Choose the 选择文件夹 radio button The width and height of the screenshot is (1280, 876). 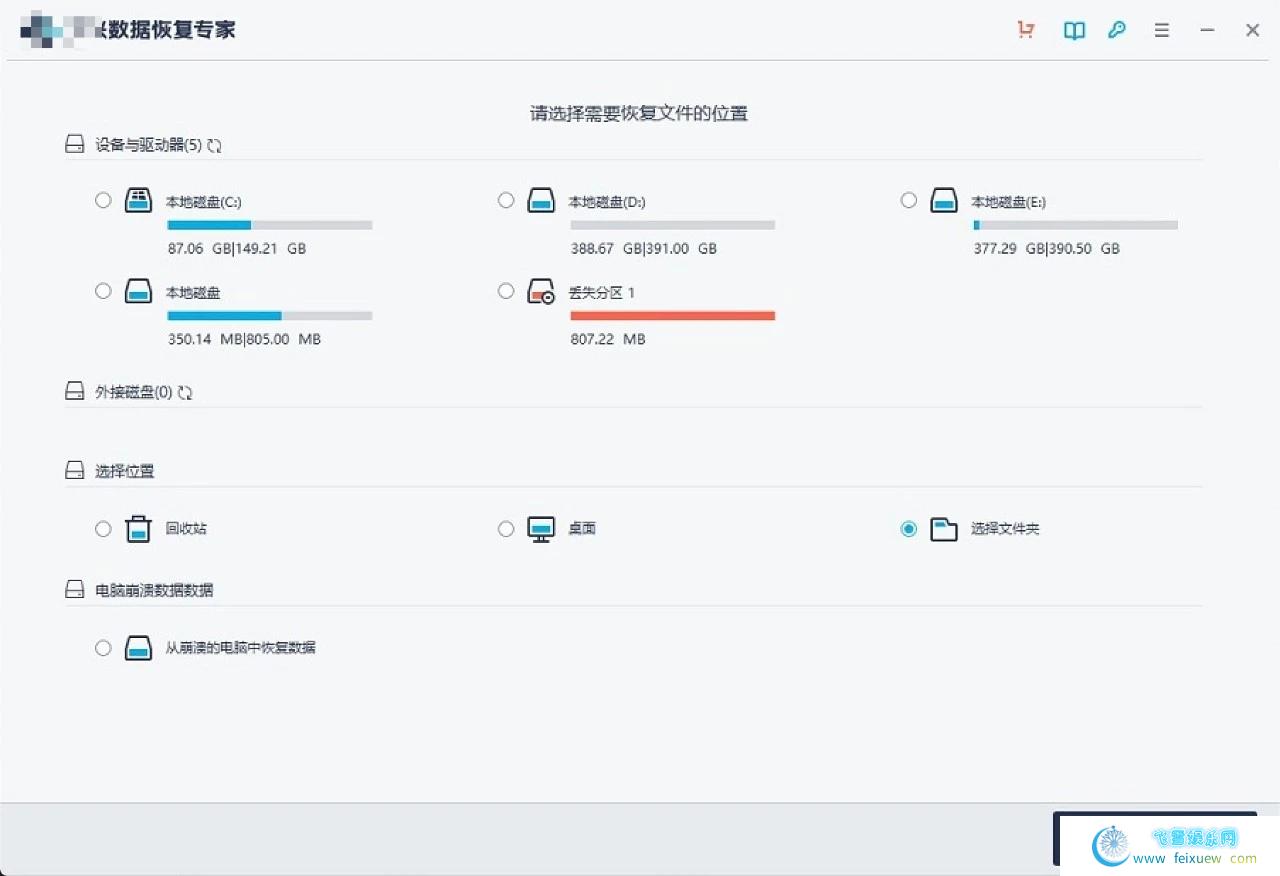(x=908, y=529)
